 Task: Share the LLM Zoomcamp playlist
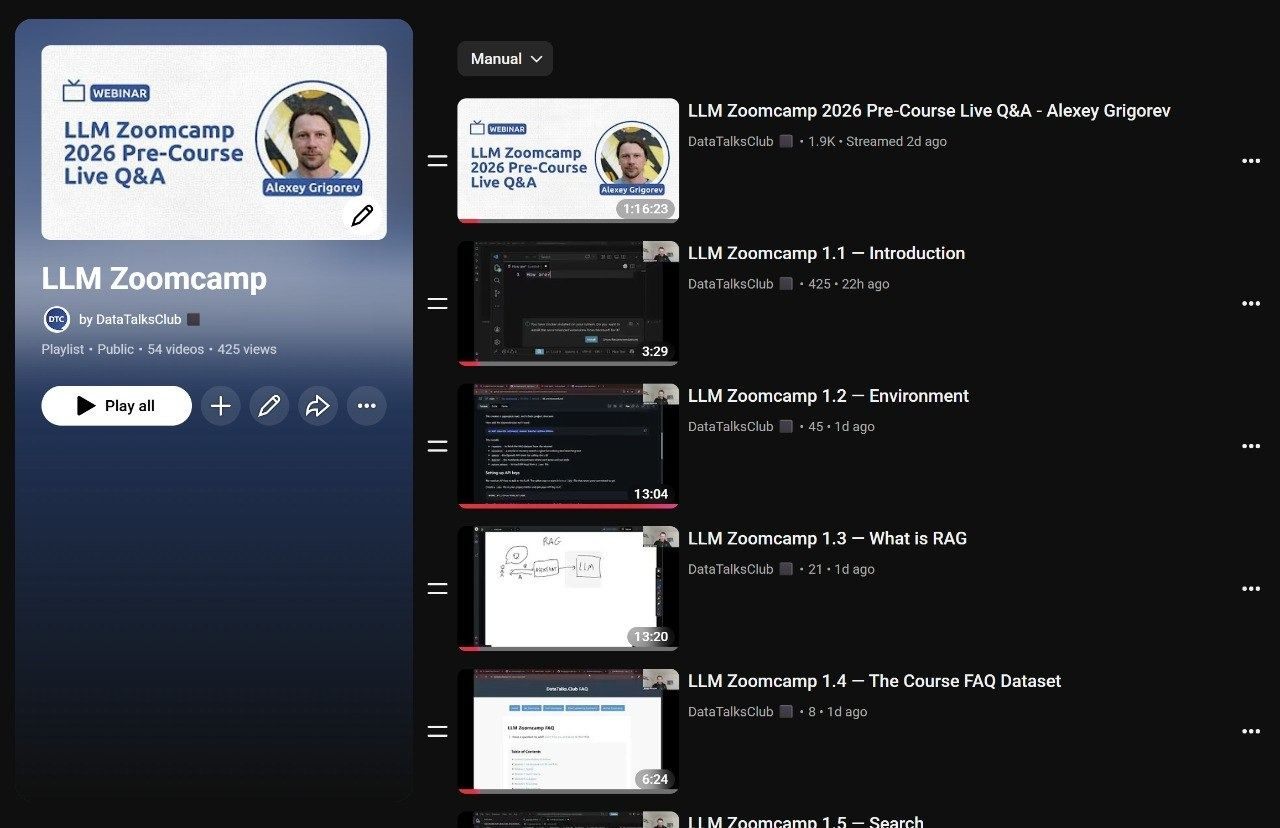click(x=318, y=406)
